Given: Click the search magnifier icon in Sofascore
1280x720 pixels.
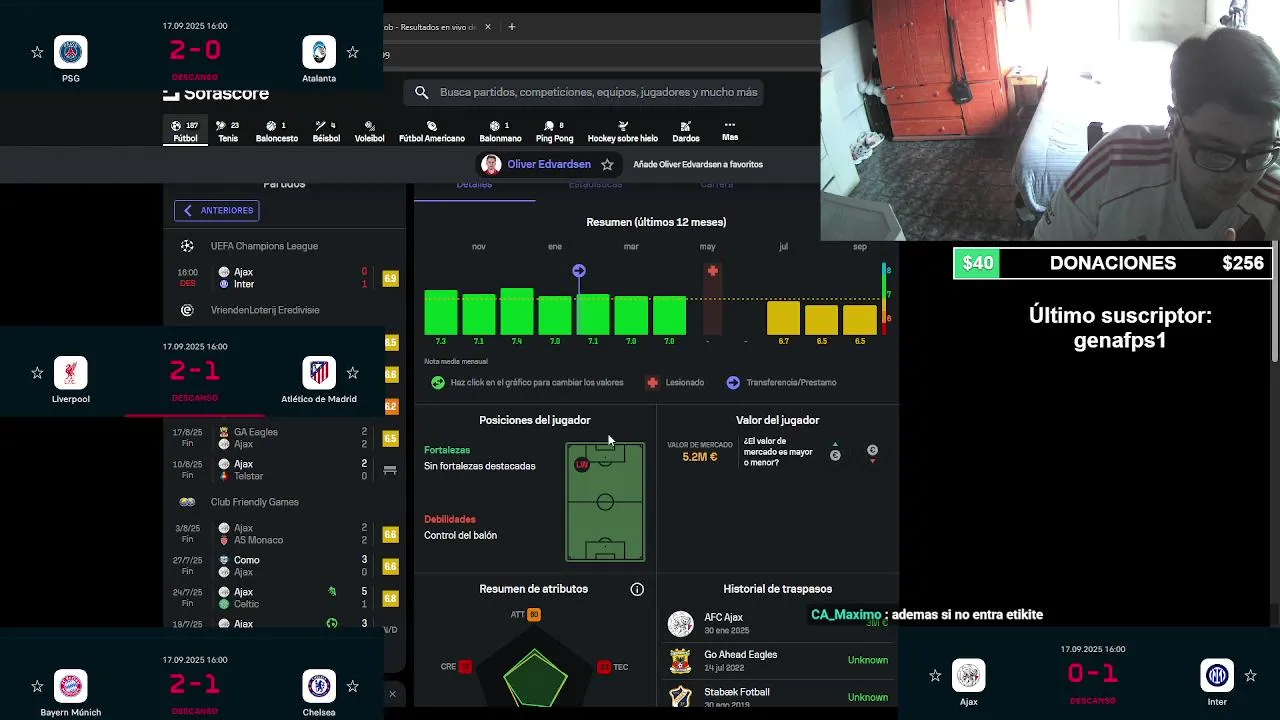Looking at the screenshot, I should (x=421, y=92).
